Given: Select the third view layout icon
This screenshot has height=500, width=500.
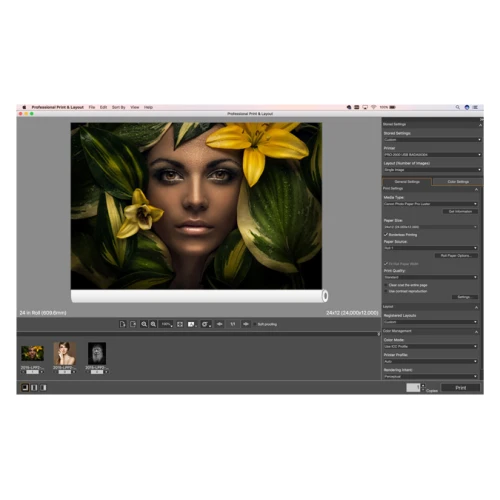Looking at the screenshot, I should (x=43, y=387).
